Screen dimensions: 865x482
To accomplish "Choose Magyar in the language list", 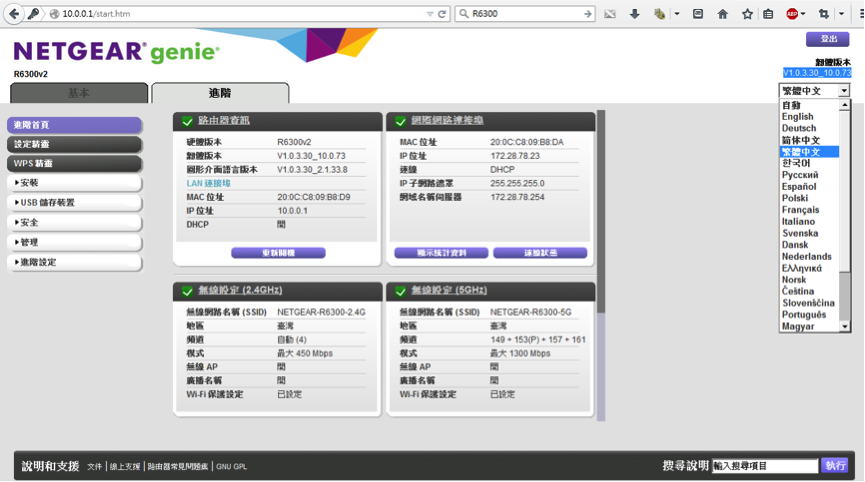I will pyautogui.click(x=798, y=326).
